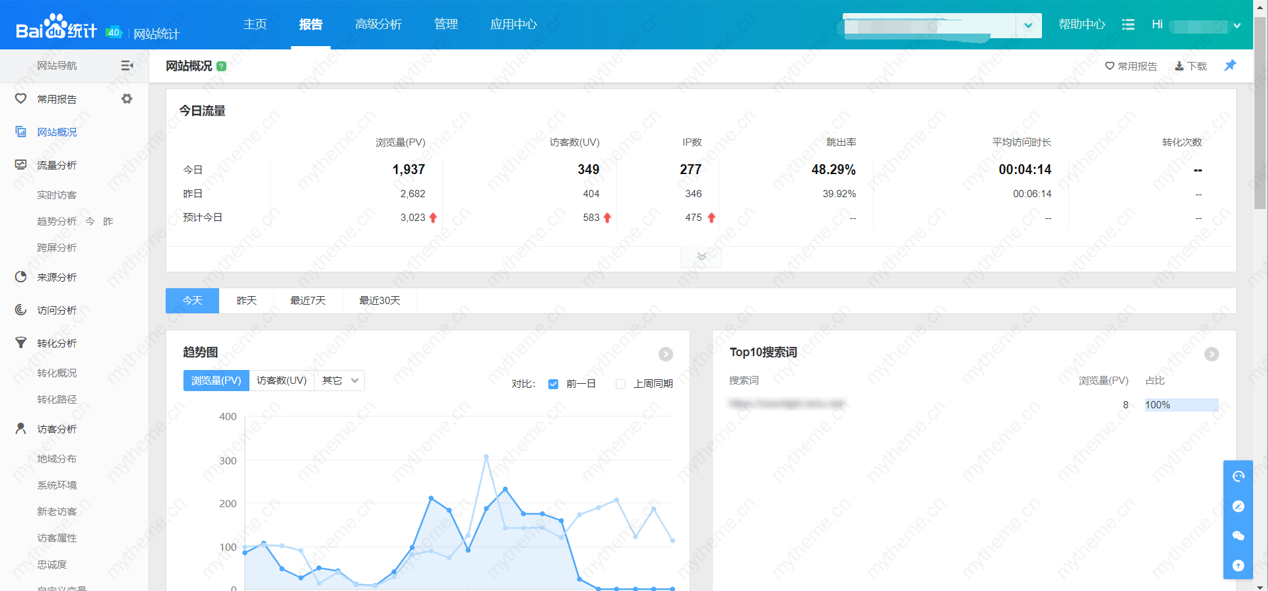
Task: Switch to the 最近7天 tab
Action: pos(308,301)
